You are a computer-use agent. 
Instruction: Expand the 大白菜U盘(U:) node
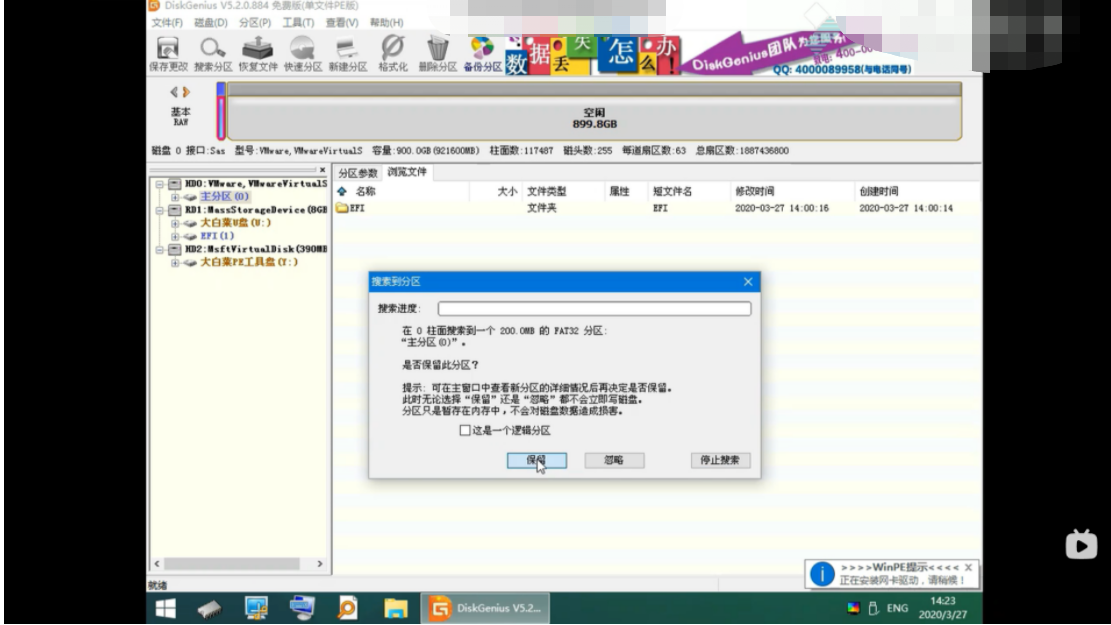point(174,223)
